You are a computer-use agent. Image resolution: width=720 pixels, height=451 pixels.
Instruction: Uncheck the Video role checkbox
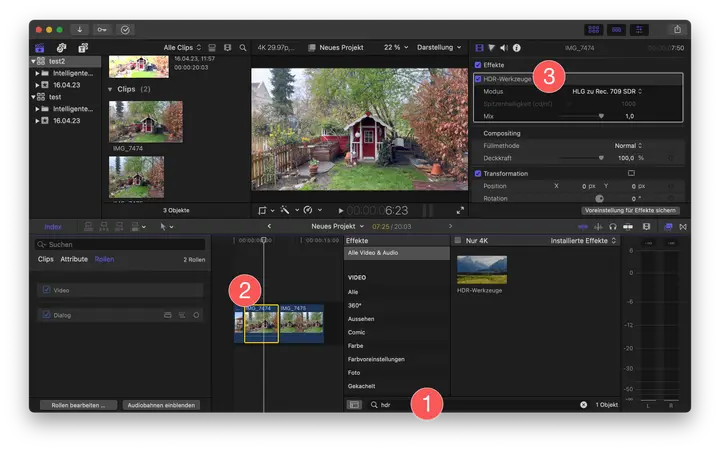click(45, 290)
